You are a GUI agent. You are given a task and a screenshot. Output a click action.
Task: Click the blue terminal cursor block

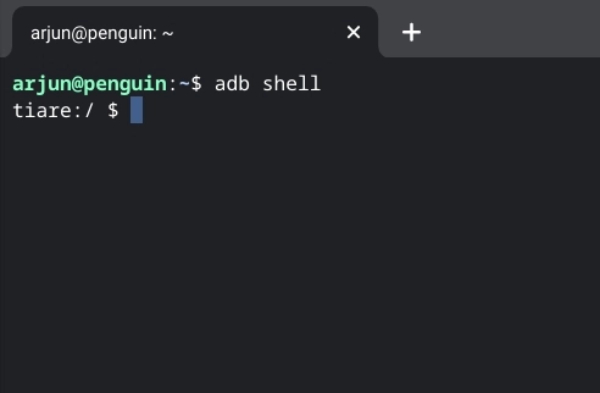[x=137, y=110]
